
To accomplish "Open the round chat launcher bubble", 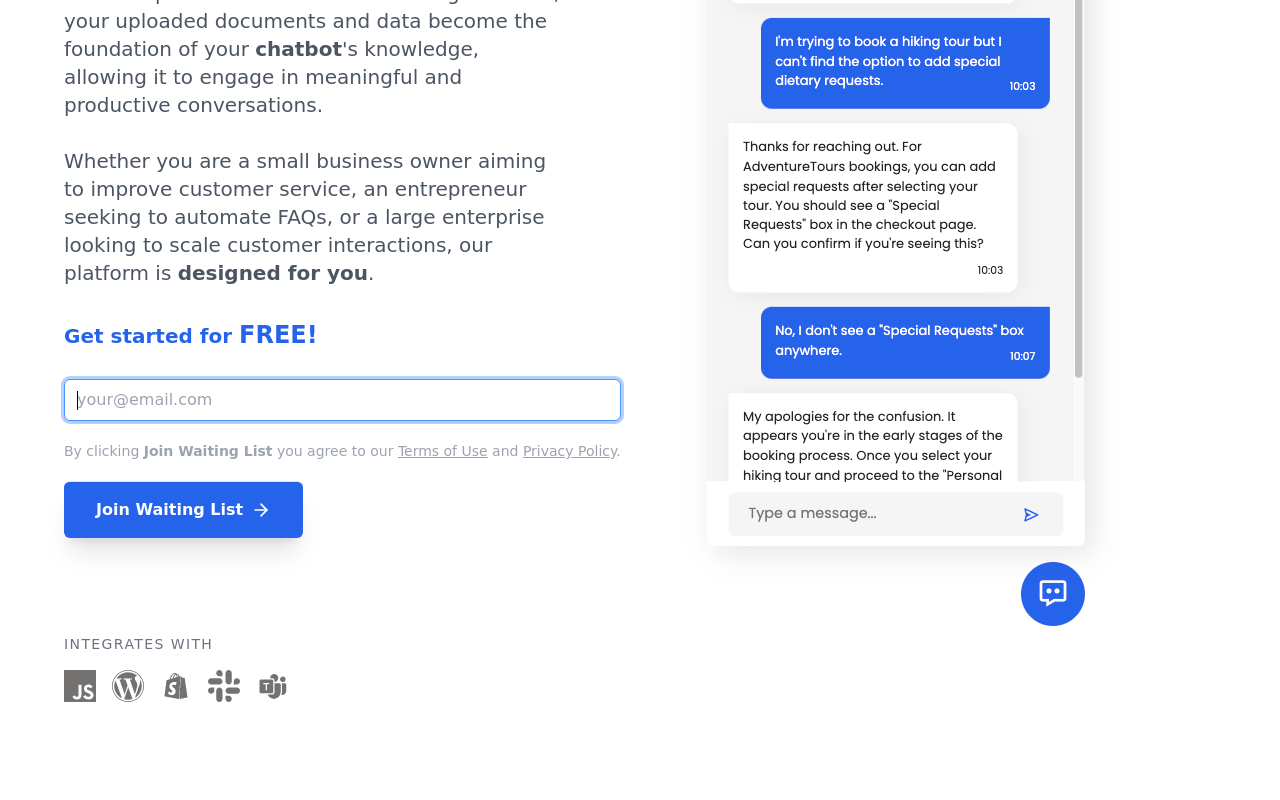I will click(x=1052, y=594).
